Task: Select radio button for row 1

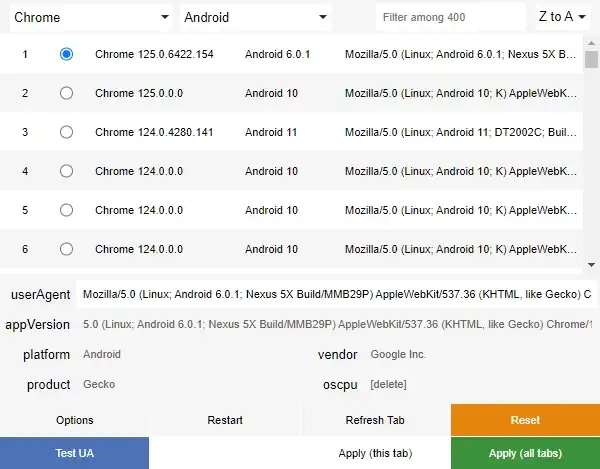Action: (66, 54)
